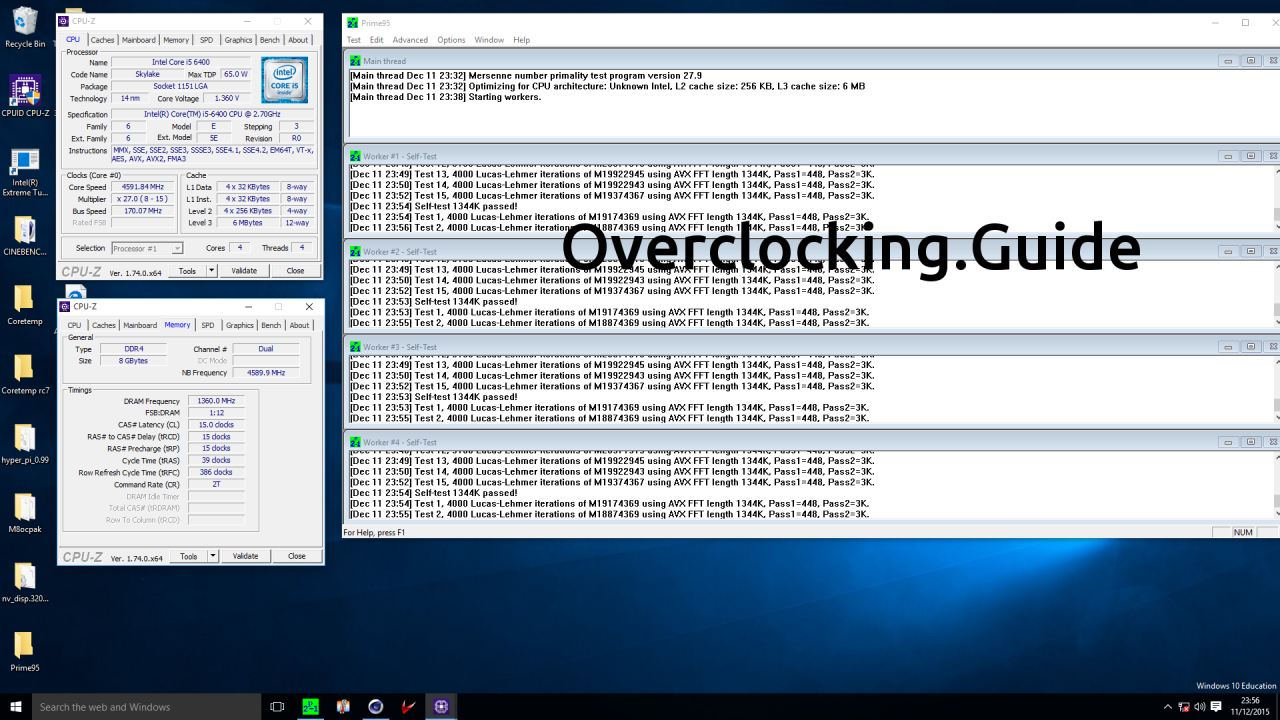Open the SPD tab in Memory CPU-Z window

pyautogui.click(x=208, y=325)
